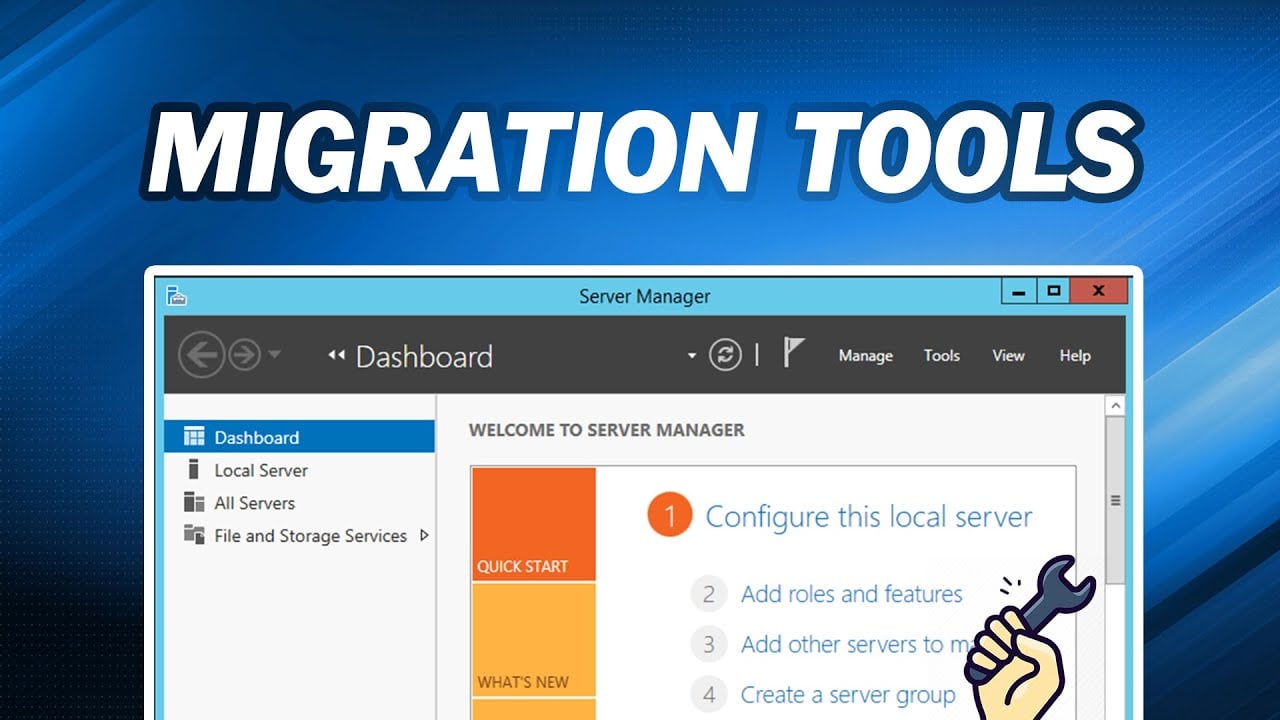Select the All Servers sidebar icon
This screenshot has height=720, width=1280.
pyautogui.click(x=194, y=503)
